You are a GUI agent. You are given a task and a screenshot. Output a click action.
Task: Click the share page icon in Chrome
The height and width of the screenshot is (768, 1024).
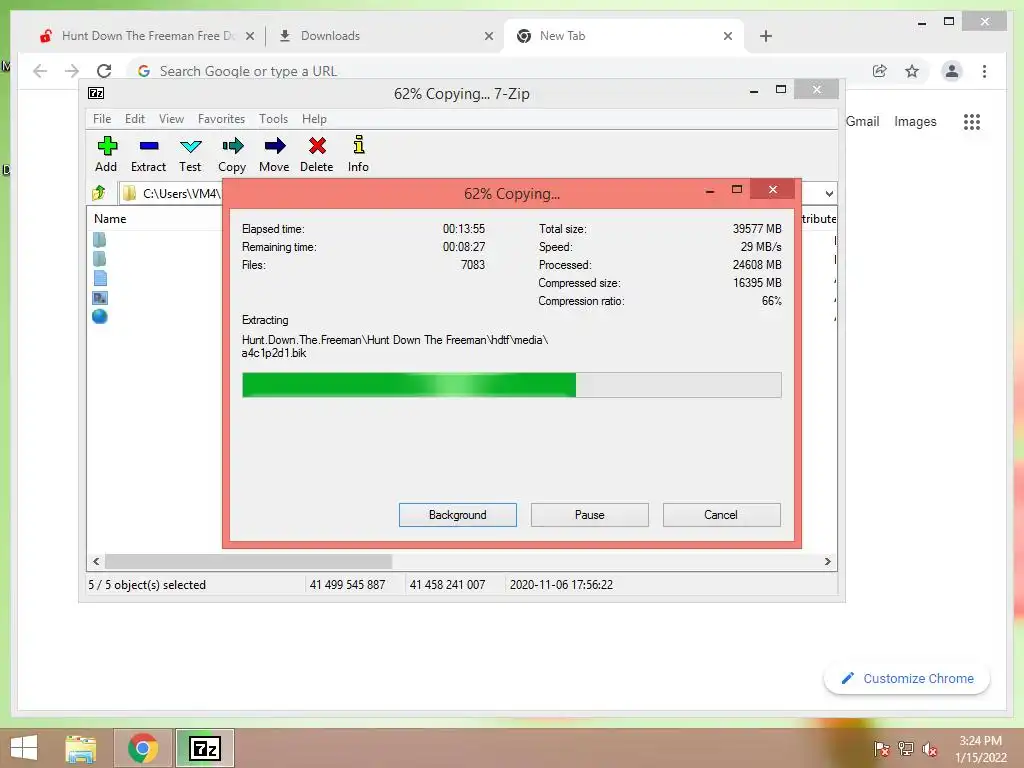[880, 71]
